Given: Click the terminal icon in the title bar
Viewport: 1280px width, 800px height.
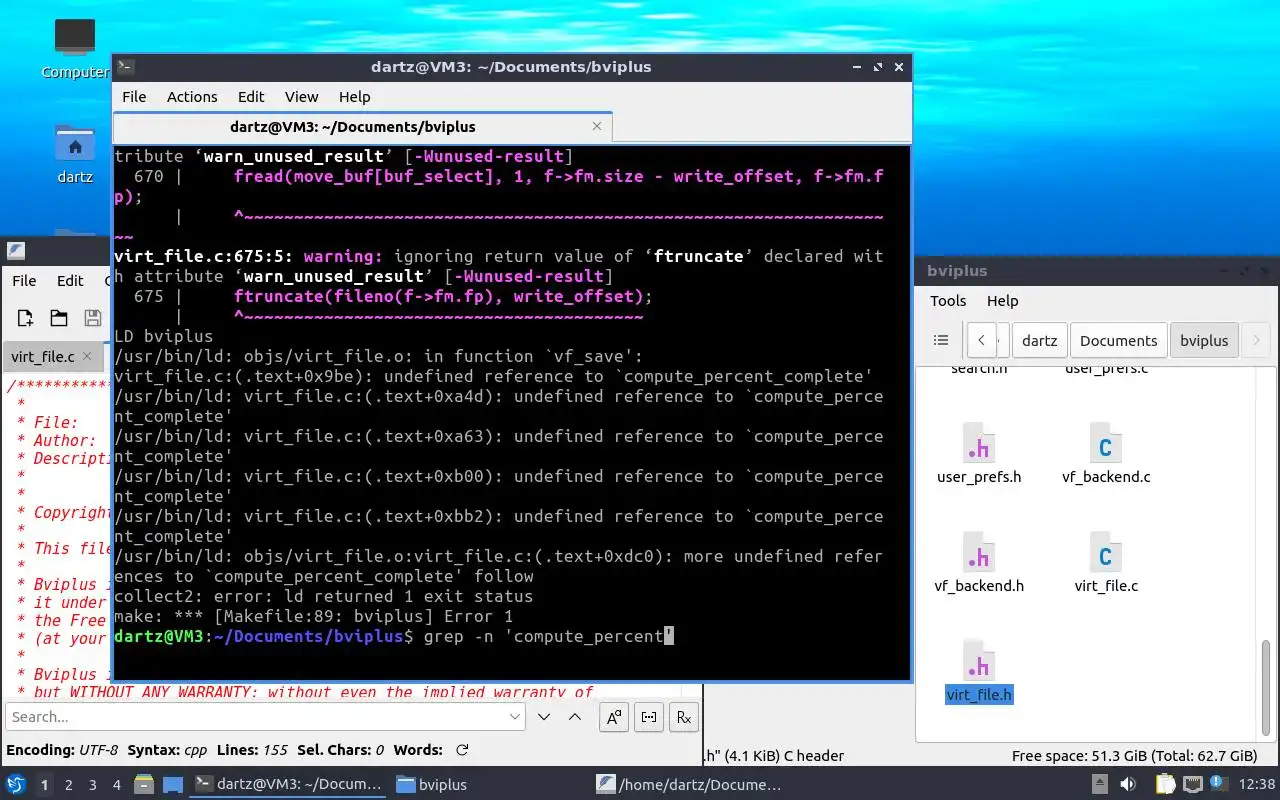Looking at the screenshot, I should coord(125,67).
